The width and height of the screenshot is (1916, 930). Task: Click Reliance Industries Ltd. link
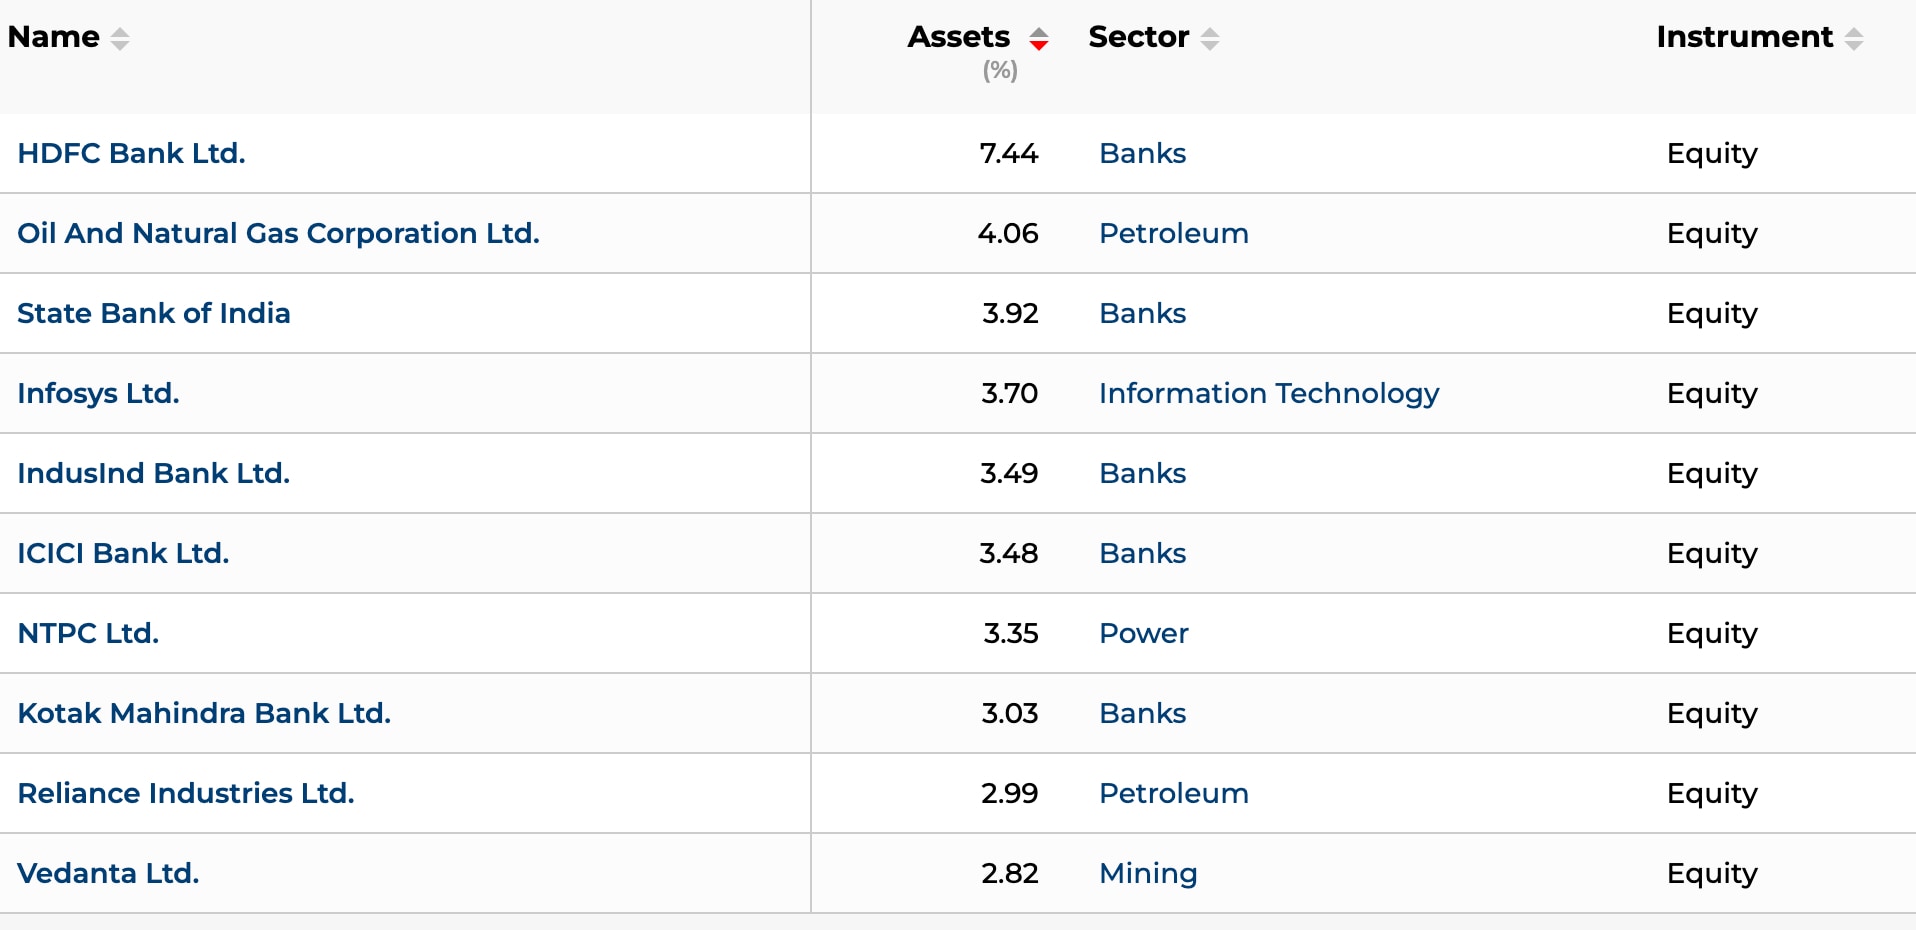point(186,793)
